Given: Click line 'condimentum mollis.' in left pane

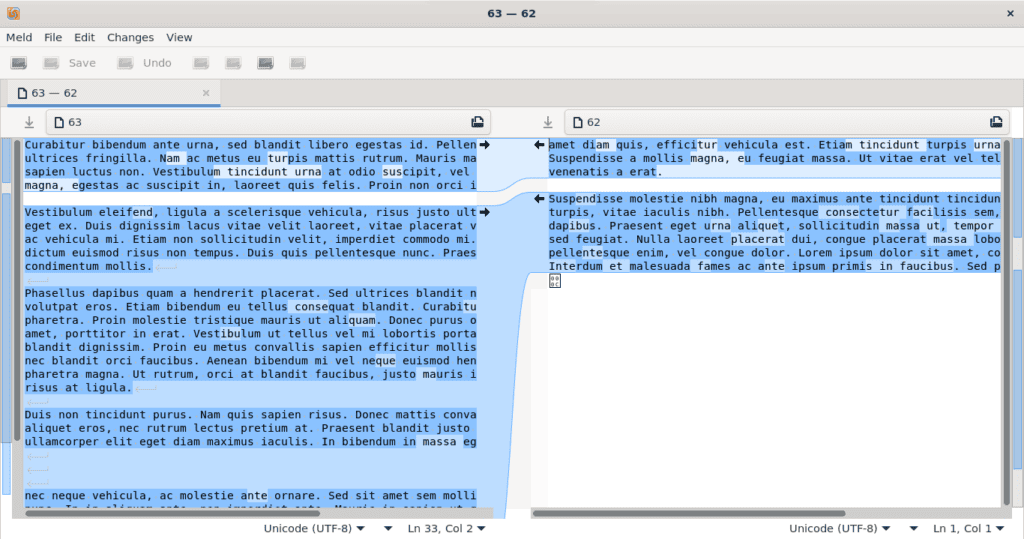Looking at the screenshot, I should (x=88, y=267).
